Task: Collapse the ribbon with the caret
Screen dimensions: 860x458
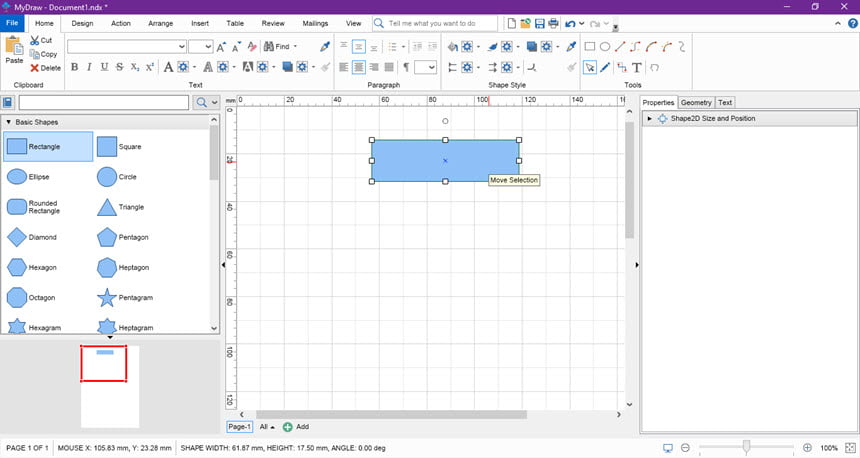Action: coord(838,24)
